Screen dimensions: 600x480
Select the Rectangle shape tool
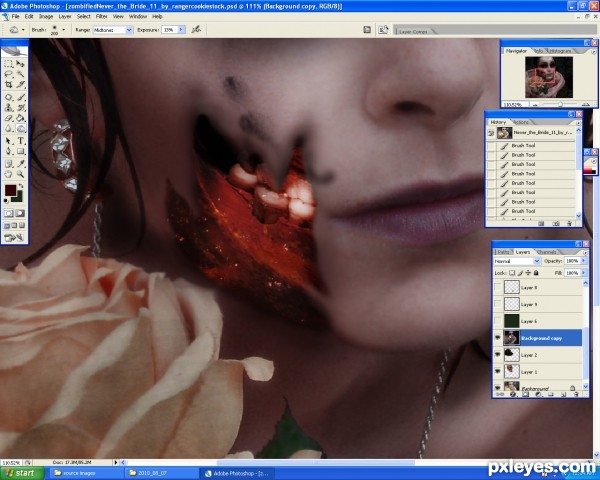coord(20,151)
